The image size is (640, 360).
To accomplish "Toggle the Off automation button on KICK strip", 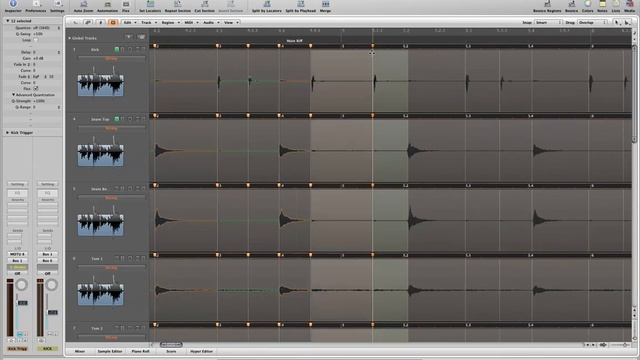I will tap(47, 273).
